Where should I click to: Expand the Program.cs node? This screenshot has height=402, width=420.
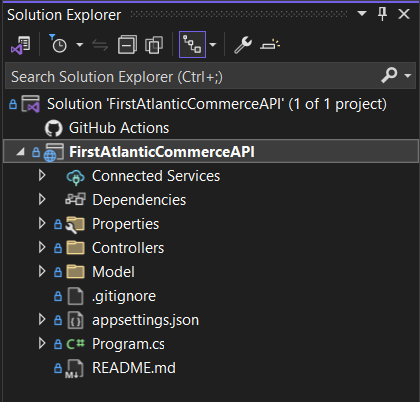click(x=42, y=344)
